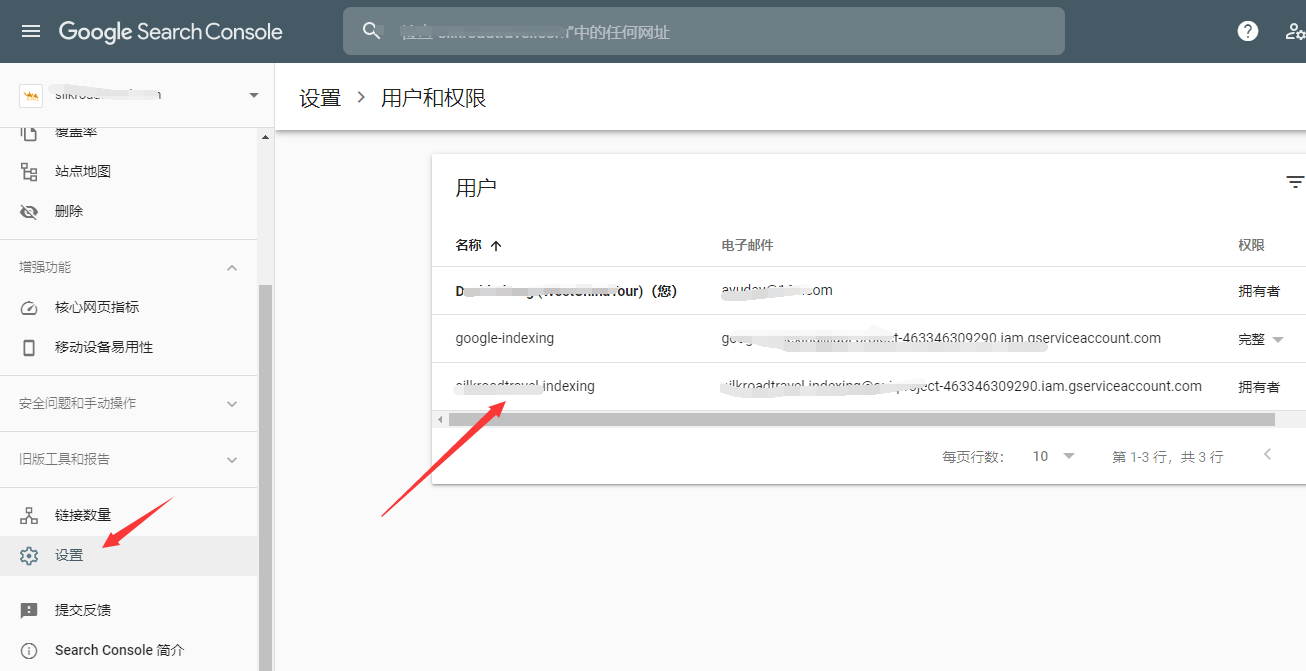Click the 每页行数 label
Image resolution: width=1306 pixels, height=671 pixels.
click(x=973, y=456)
